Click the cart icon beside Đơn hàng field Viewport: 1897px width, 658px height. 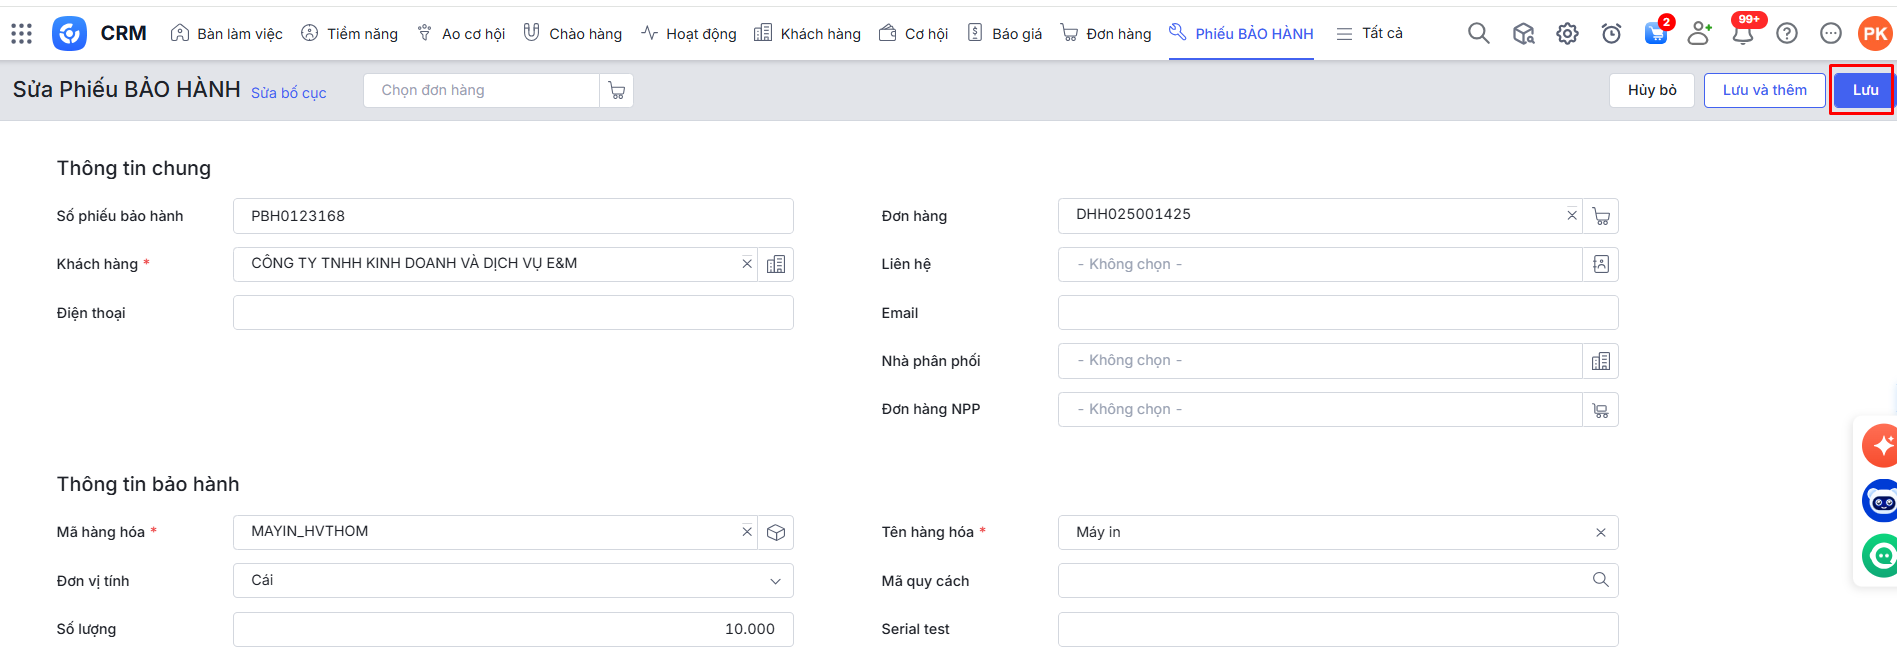(1600, 217)
